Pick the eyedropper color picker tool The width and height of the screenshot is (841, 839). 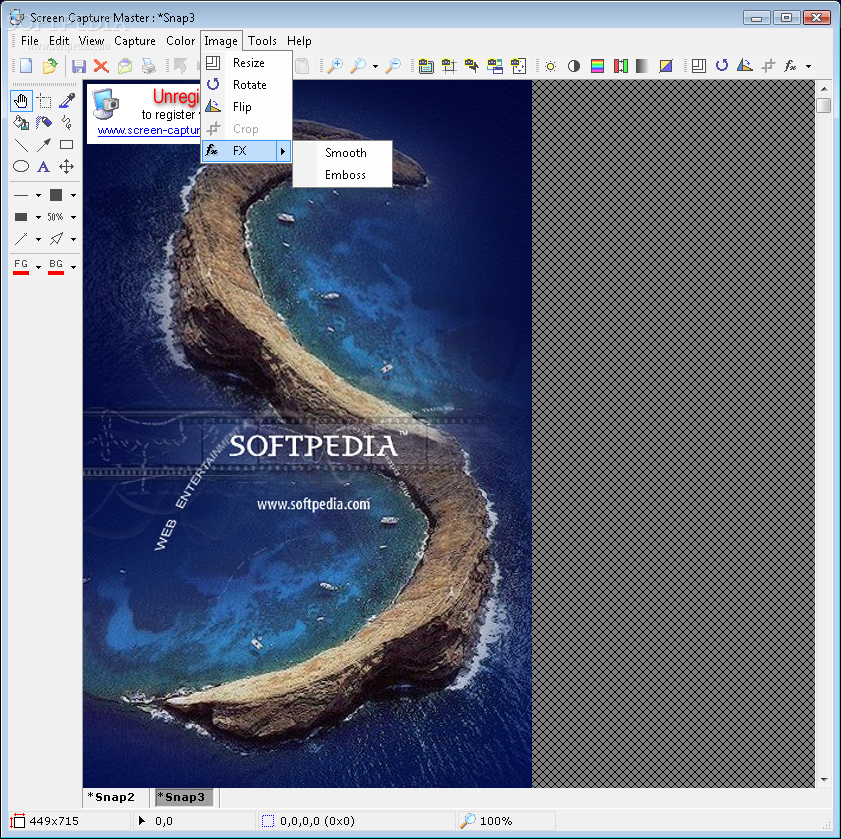tap(67, 101)
